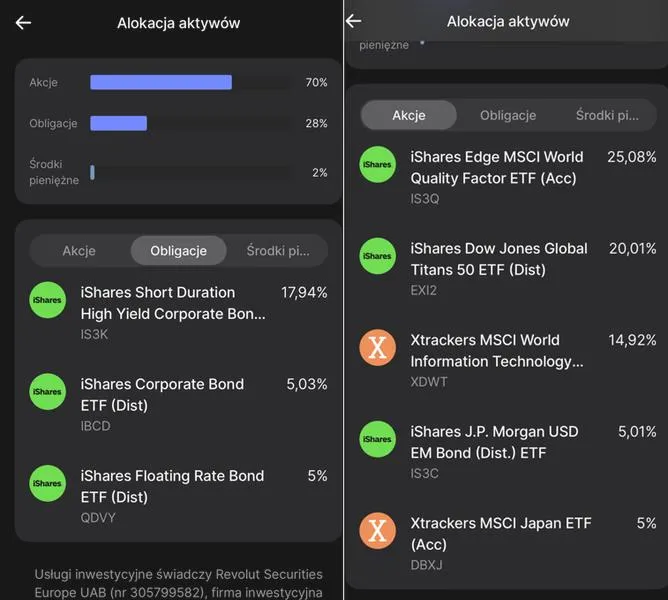Tap iShares logo beside Edge MSCI World Quality
Viewport: 668px width, 600px height.
coord(377,164)
